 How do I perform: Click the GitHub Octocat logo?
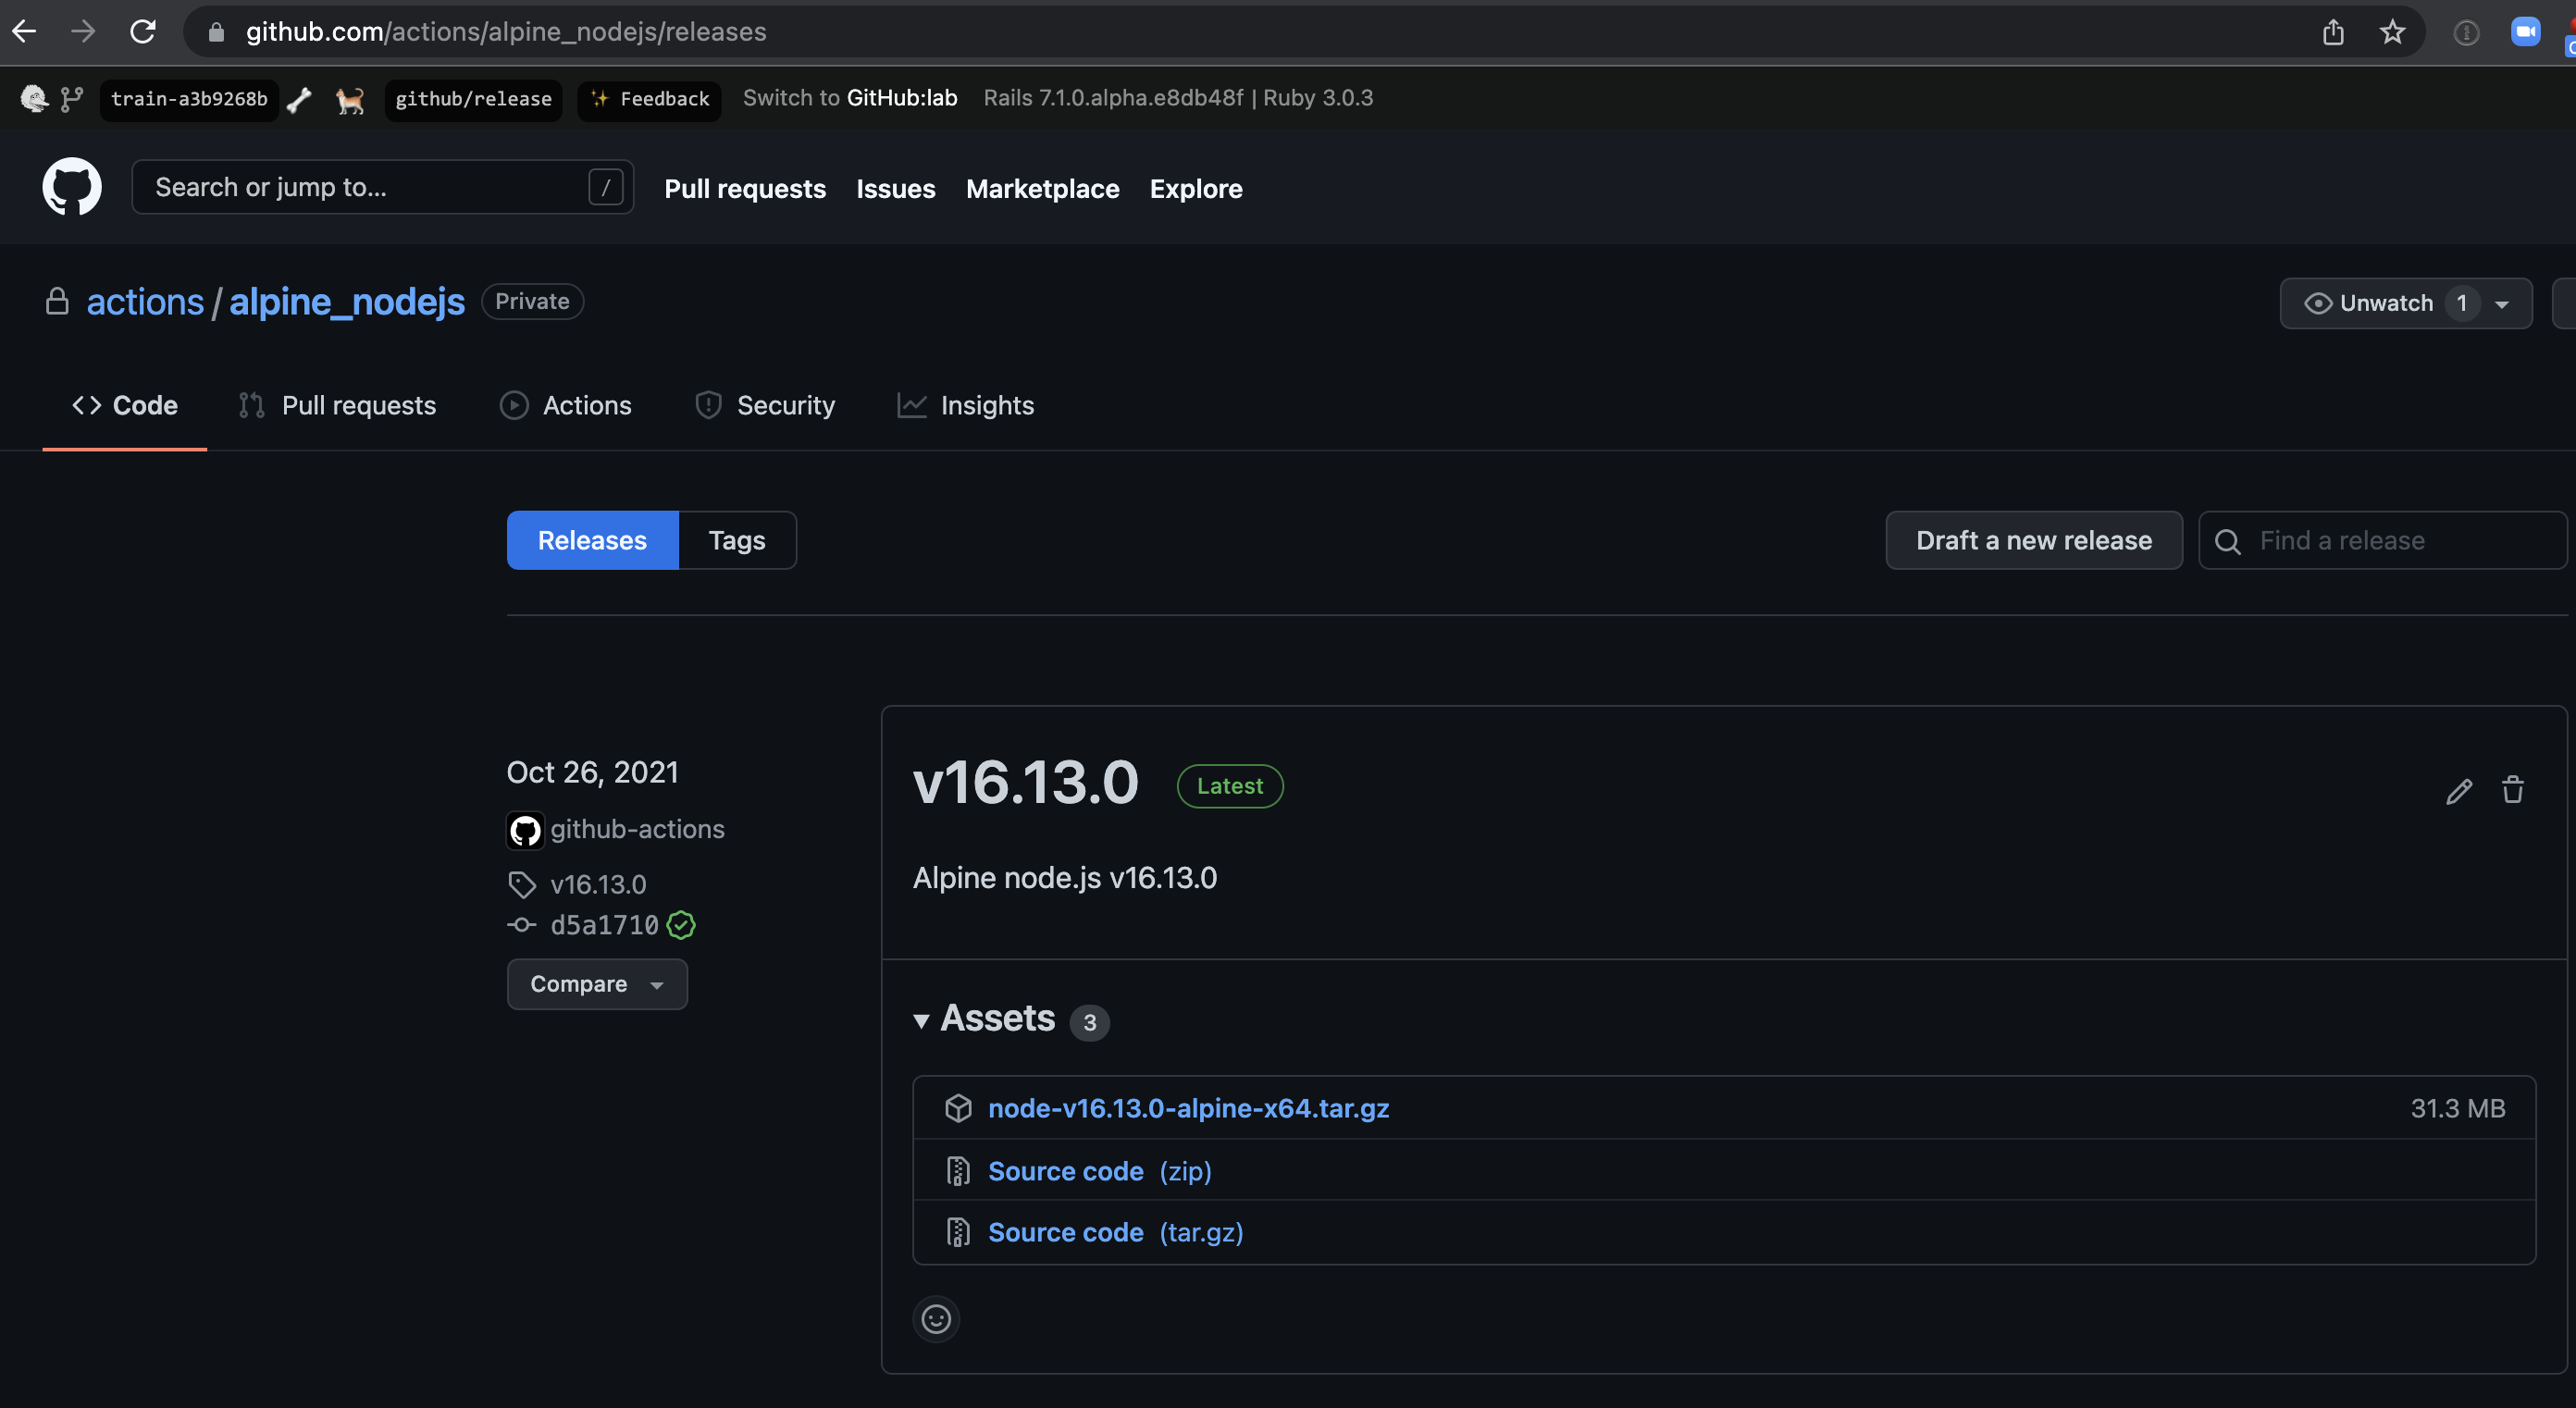click(x=72, y=187)
